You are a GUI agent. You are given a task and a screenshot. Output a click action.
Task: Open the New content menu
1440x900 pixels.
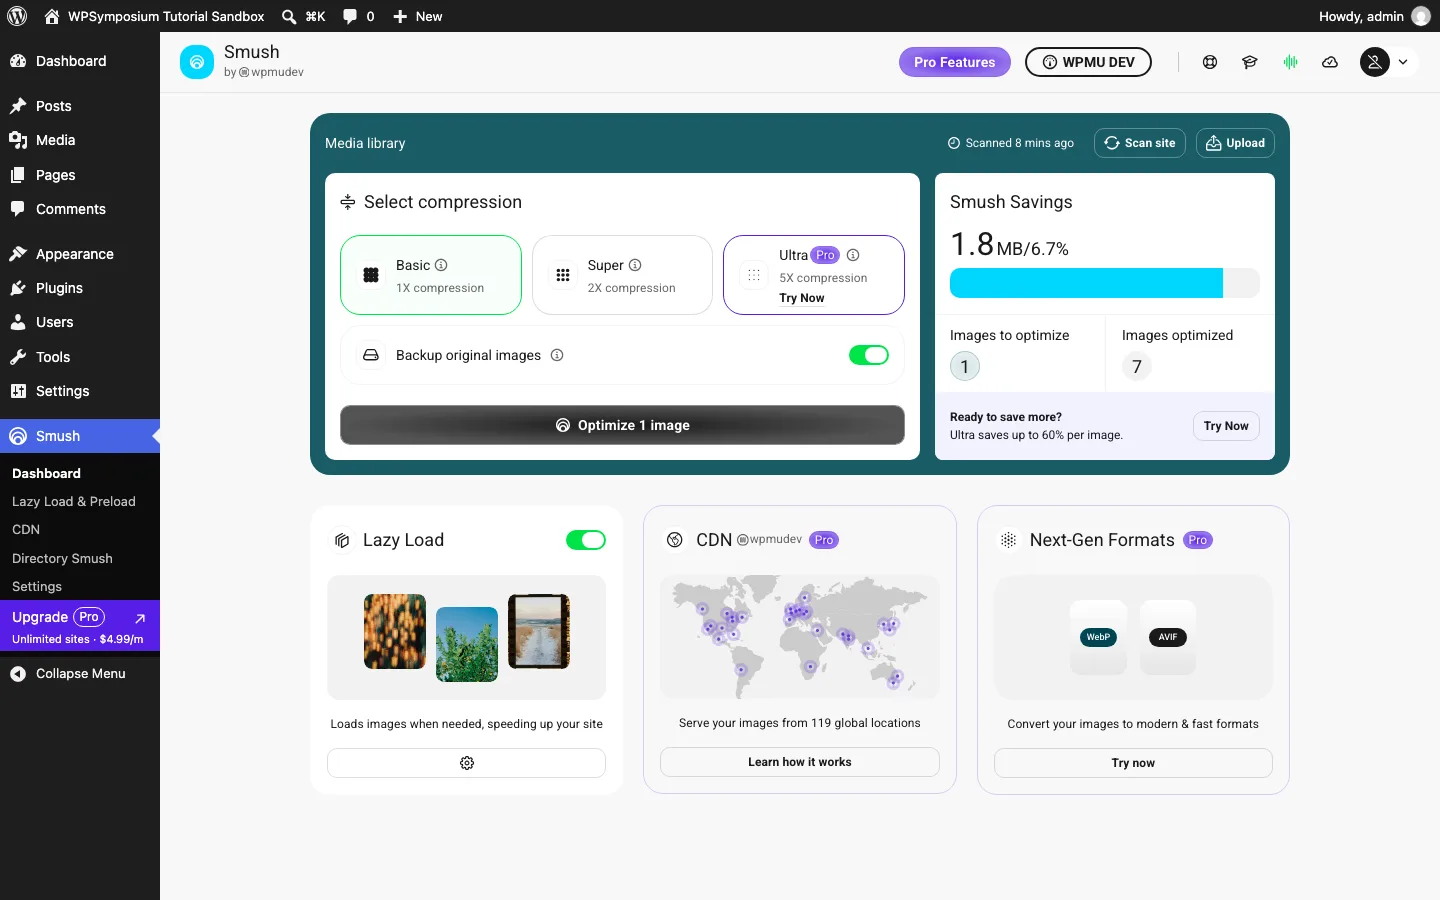coord(417,16)
